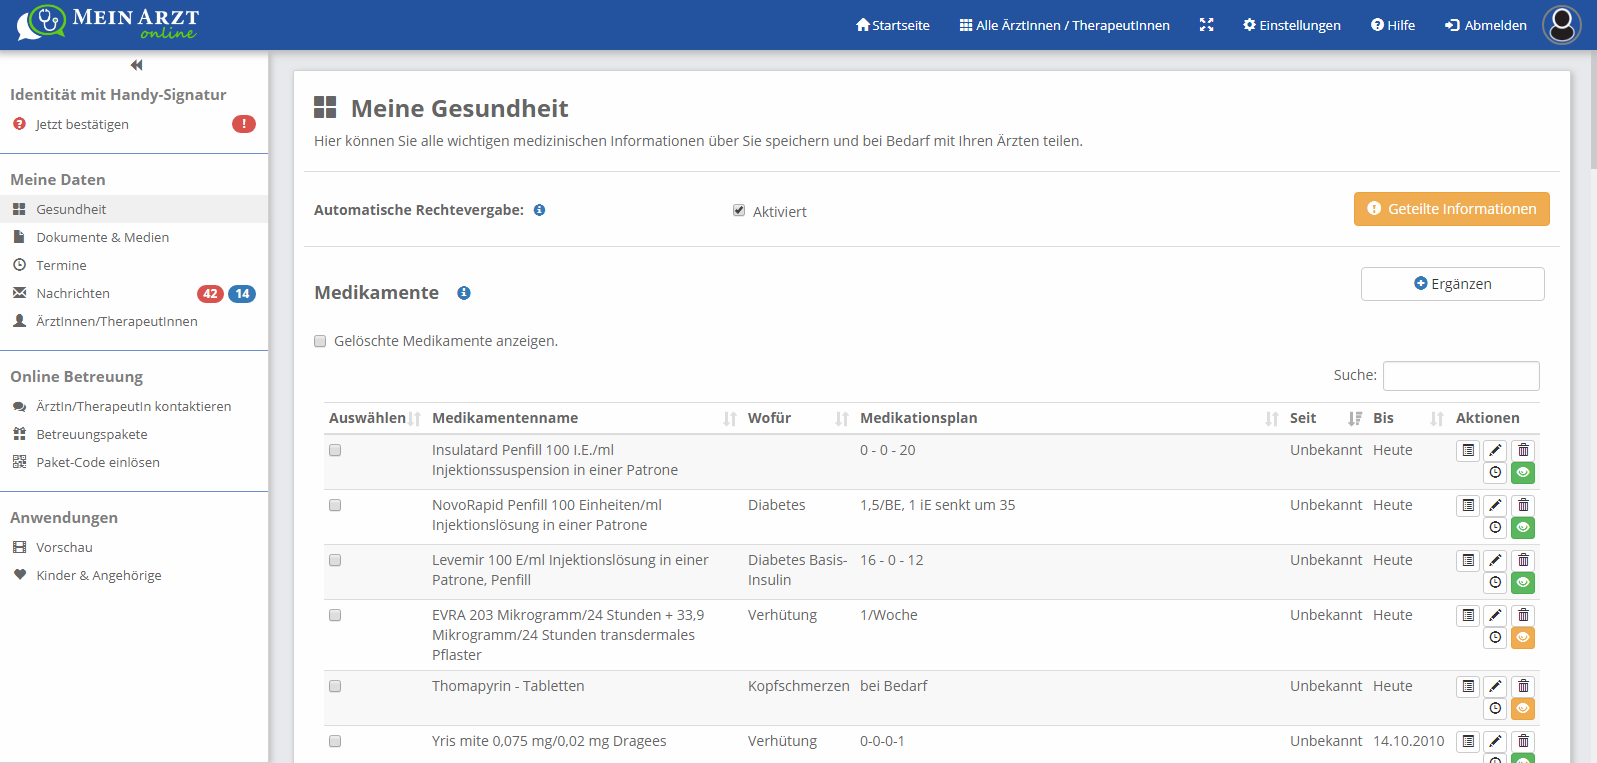Delete the Levemir medication row
This screenshot has width=1597, height=763.
[1523, 560]
